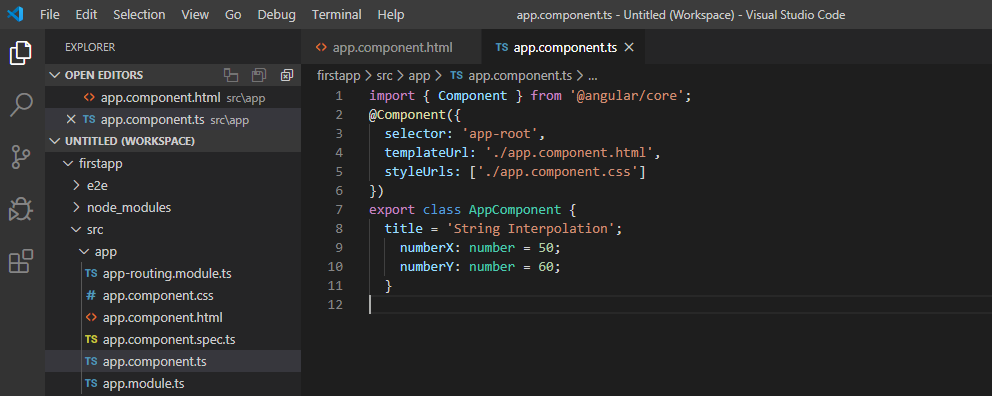Screen dimensions: 992x396
Task: Switch to the app.component.html tab
Action: pyautogui.click(x=392, y=47)
